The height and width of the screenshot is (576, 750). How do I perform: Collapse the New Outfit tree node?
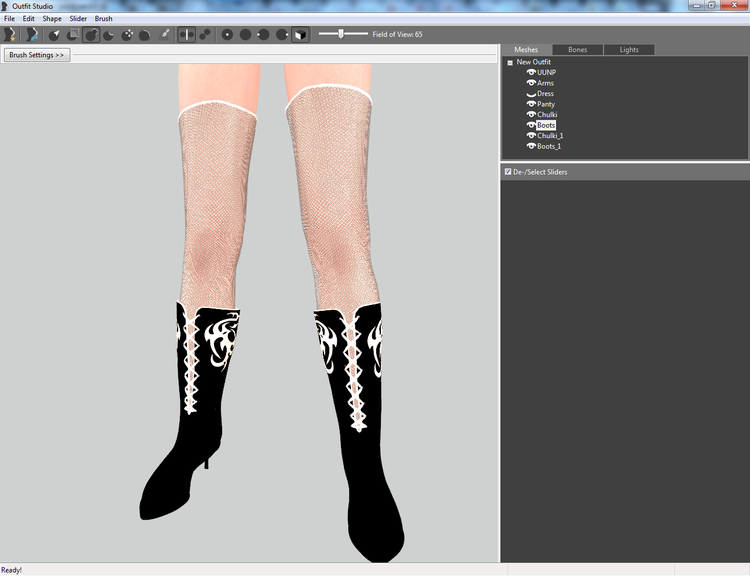pyautogui.click(x=510, y=62)
